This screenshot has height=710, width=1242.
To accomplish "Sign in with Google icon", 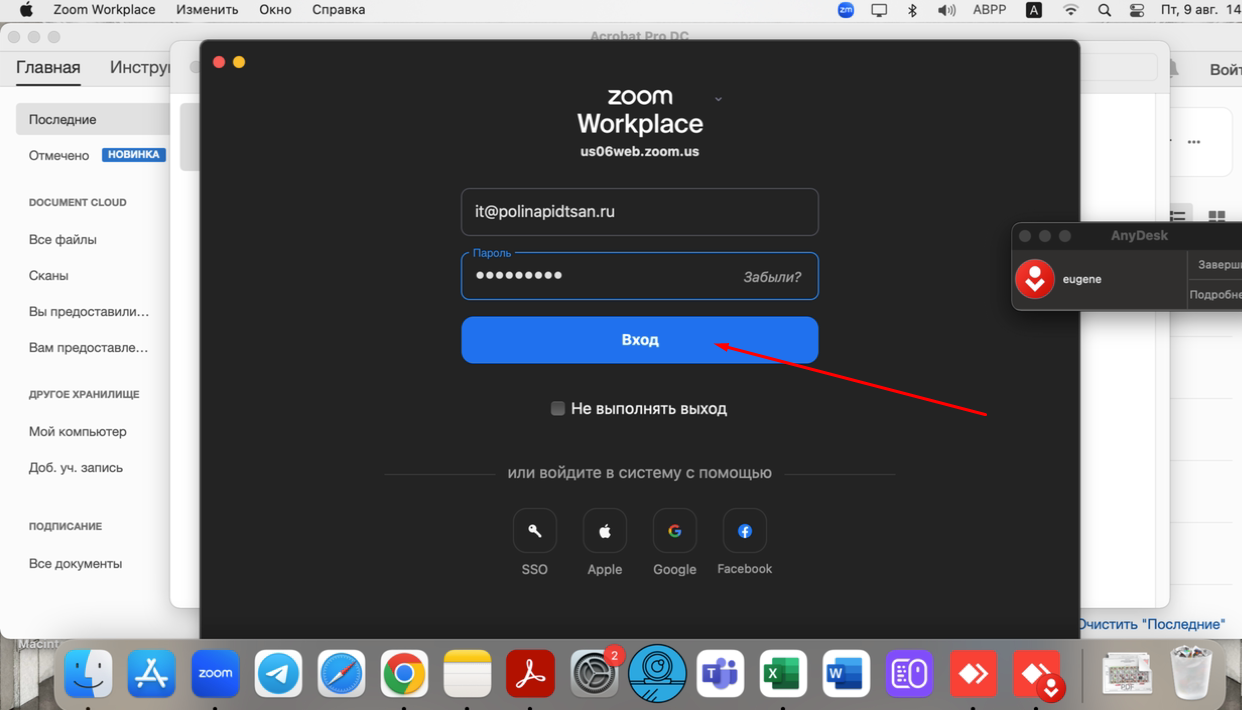I will pyautogui.click(x=675, y=531).
